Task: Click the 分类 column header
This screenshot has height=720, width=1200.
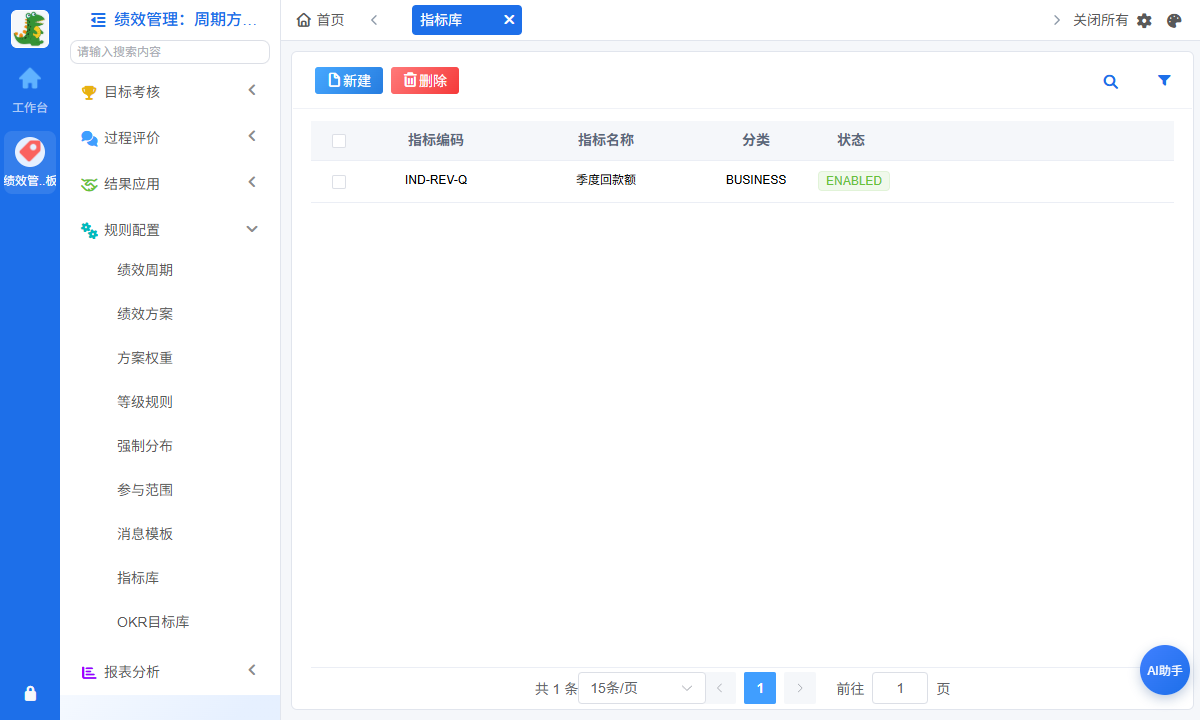Action: [x=756, y=140]
